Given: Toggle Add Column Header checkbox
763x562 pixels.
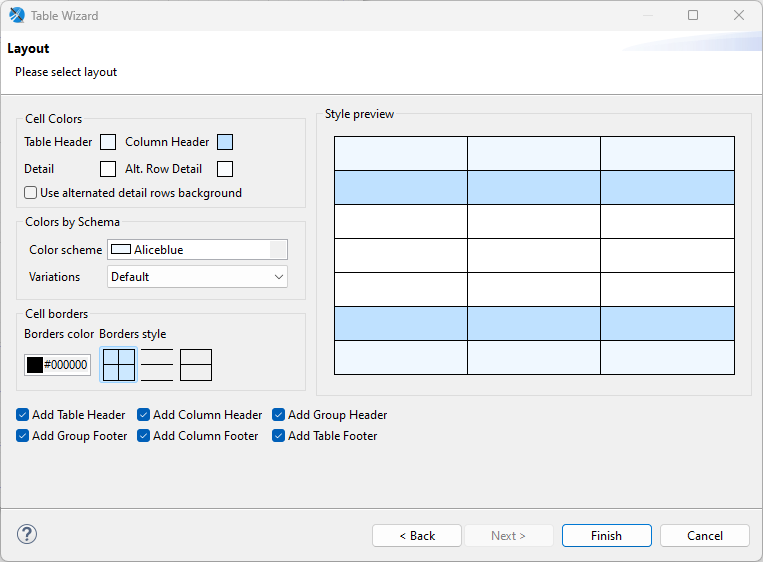Looking at the screenshot, I should point(144,415).
